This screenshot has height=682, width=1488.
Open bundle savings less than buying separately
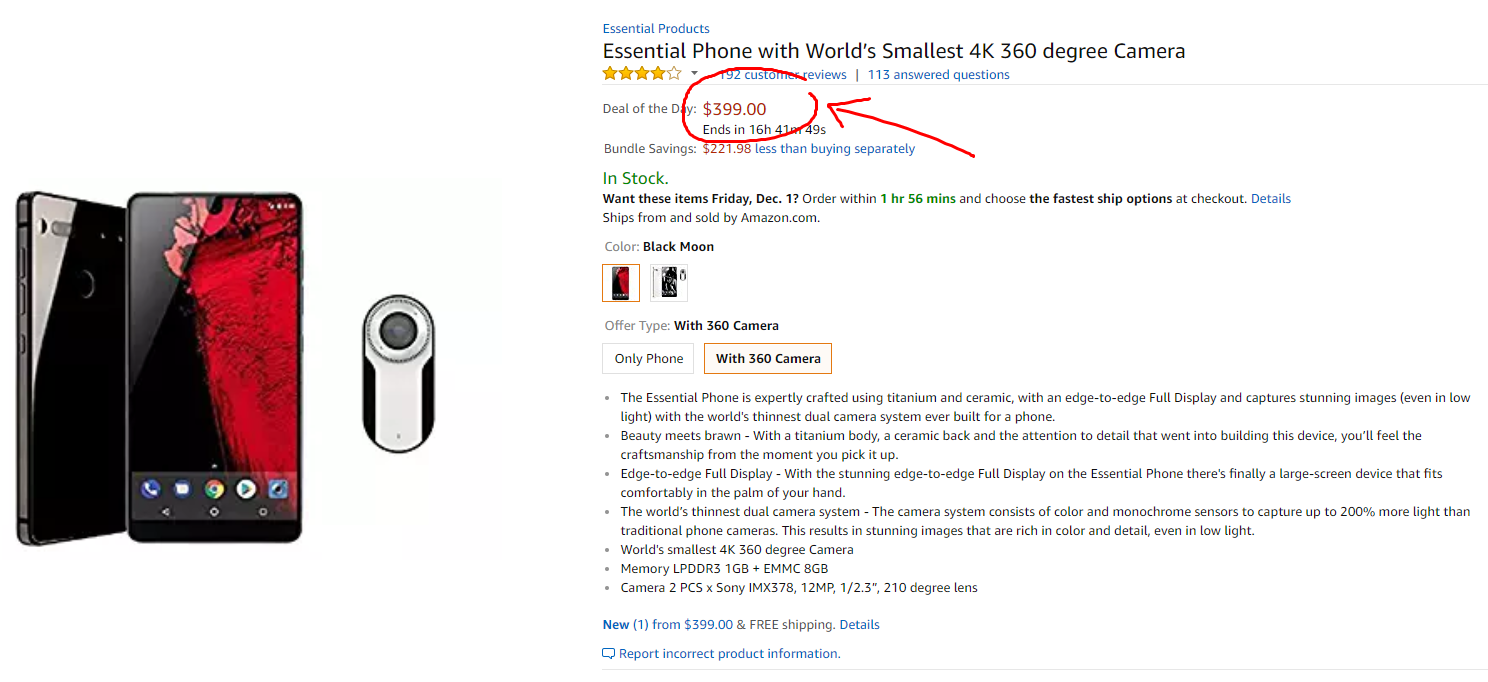(x=835, y=149)
